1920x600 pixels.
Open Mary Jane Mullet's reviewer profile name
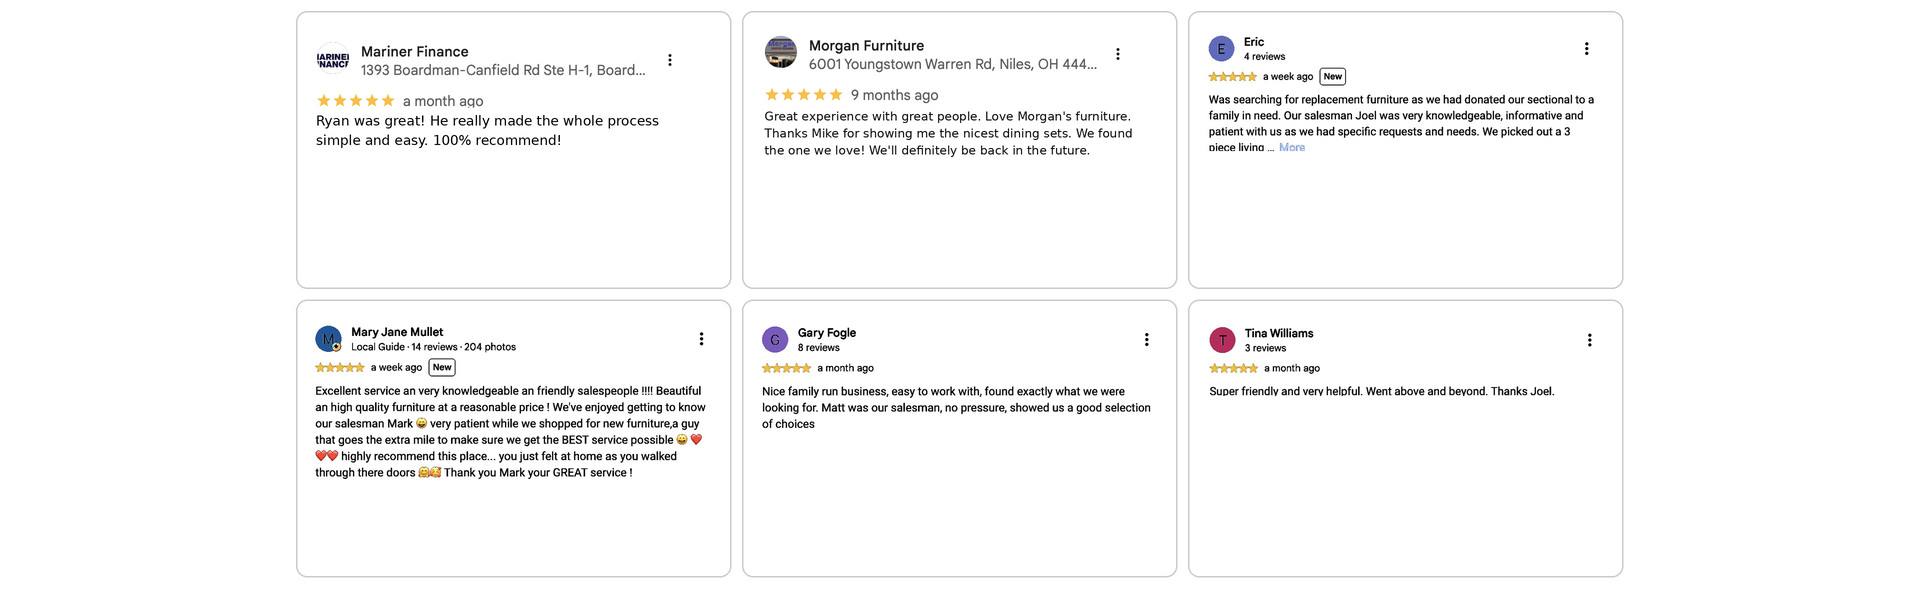pyautogui.click(x=397, y=332)
